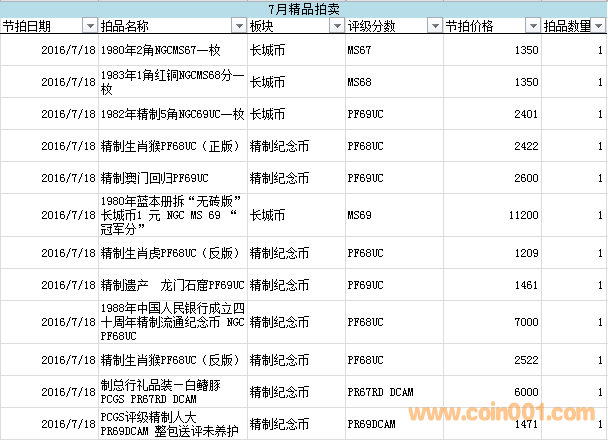Click the 1983年1角红铜NGCMS68分一枚 cell
The image size is (608, 440).
coord(173,82)
